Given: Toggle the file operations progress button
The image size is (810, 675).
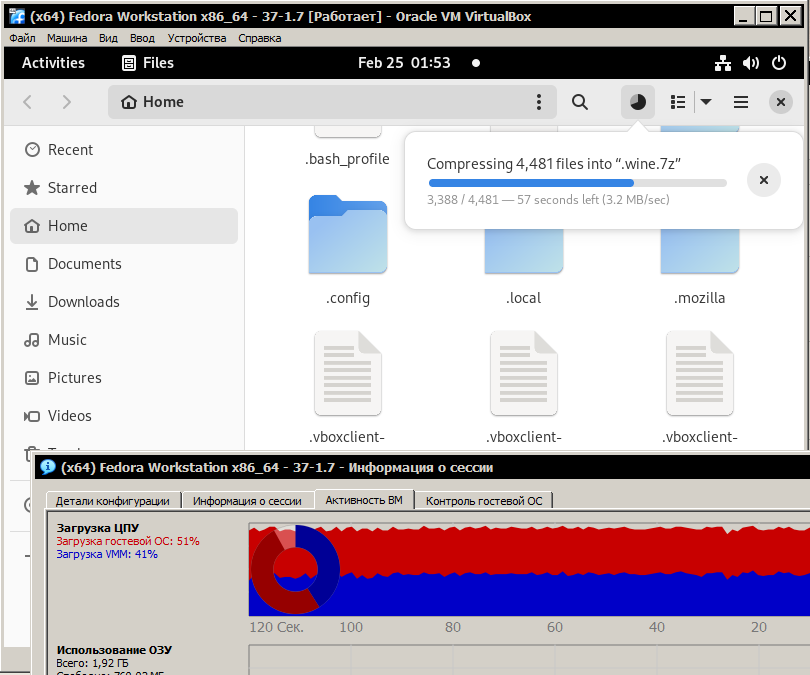Looking at the screenshot, I should click(638, 102).
